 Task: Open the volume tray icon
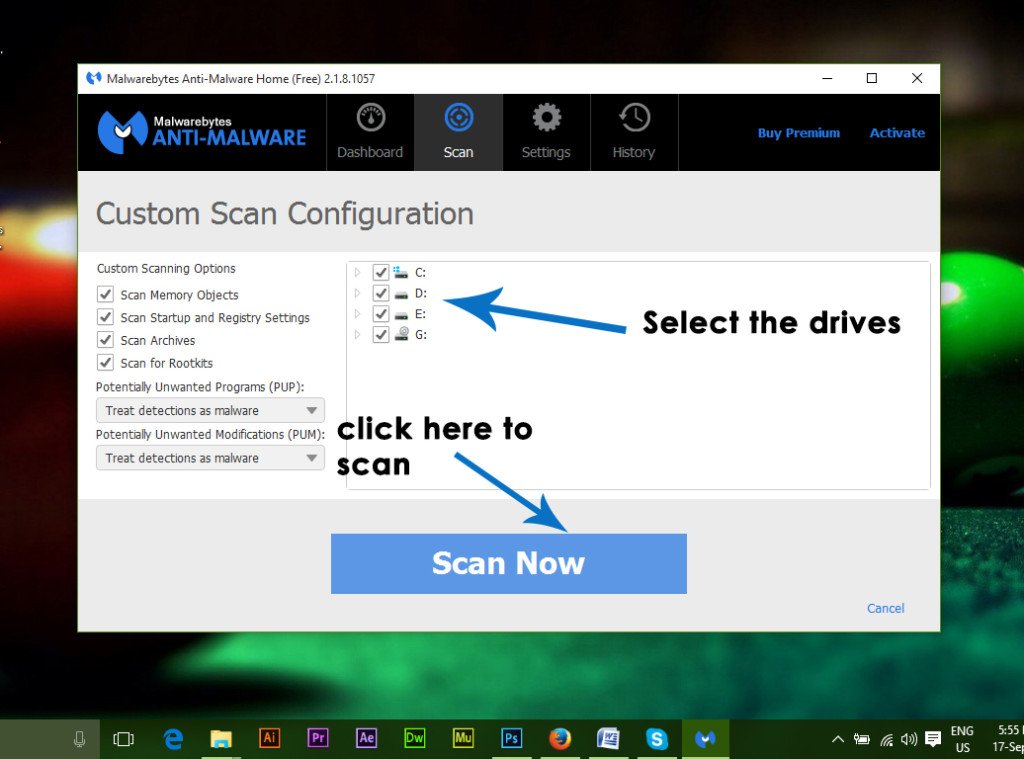[x=909, y=739]
